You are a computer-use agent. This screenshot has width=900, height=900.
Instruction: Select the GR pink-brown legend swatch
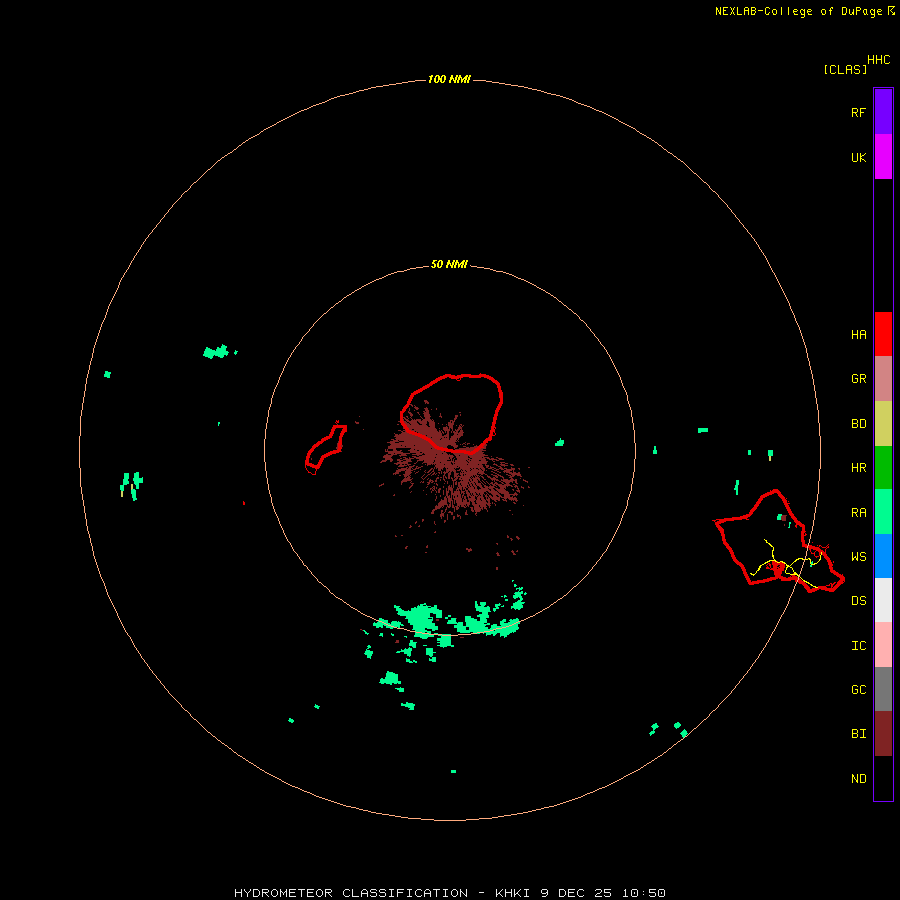pyautogui.click(x=883, y=378)
